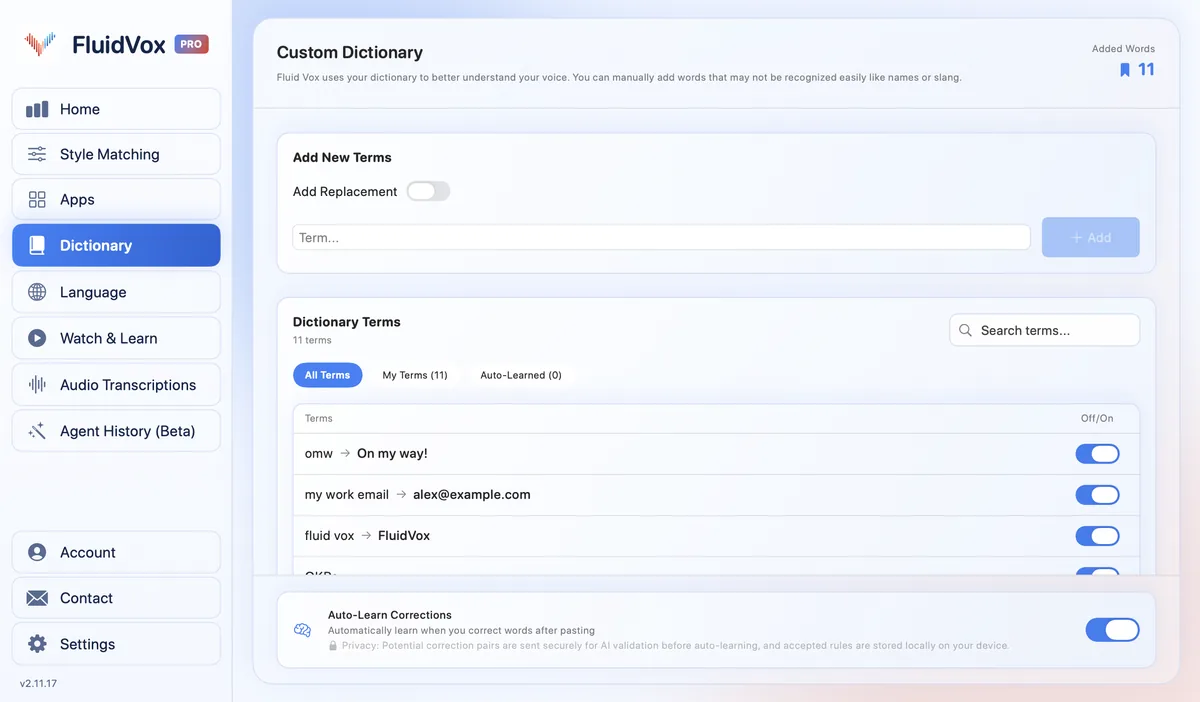
Task: Open the Account page
Action: coord(116,552)
